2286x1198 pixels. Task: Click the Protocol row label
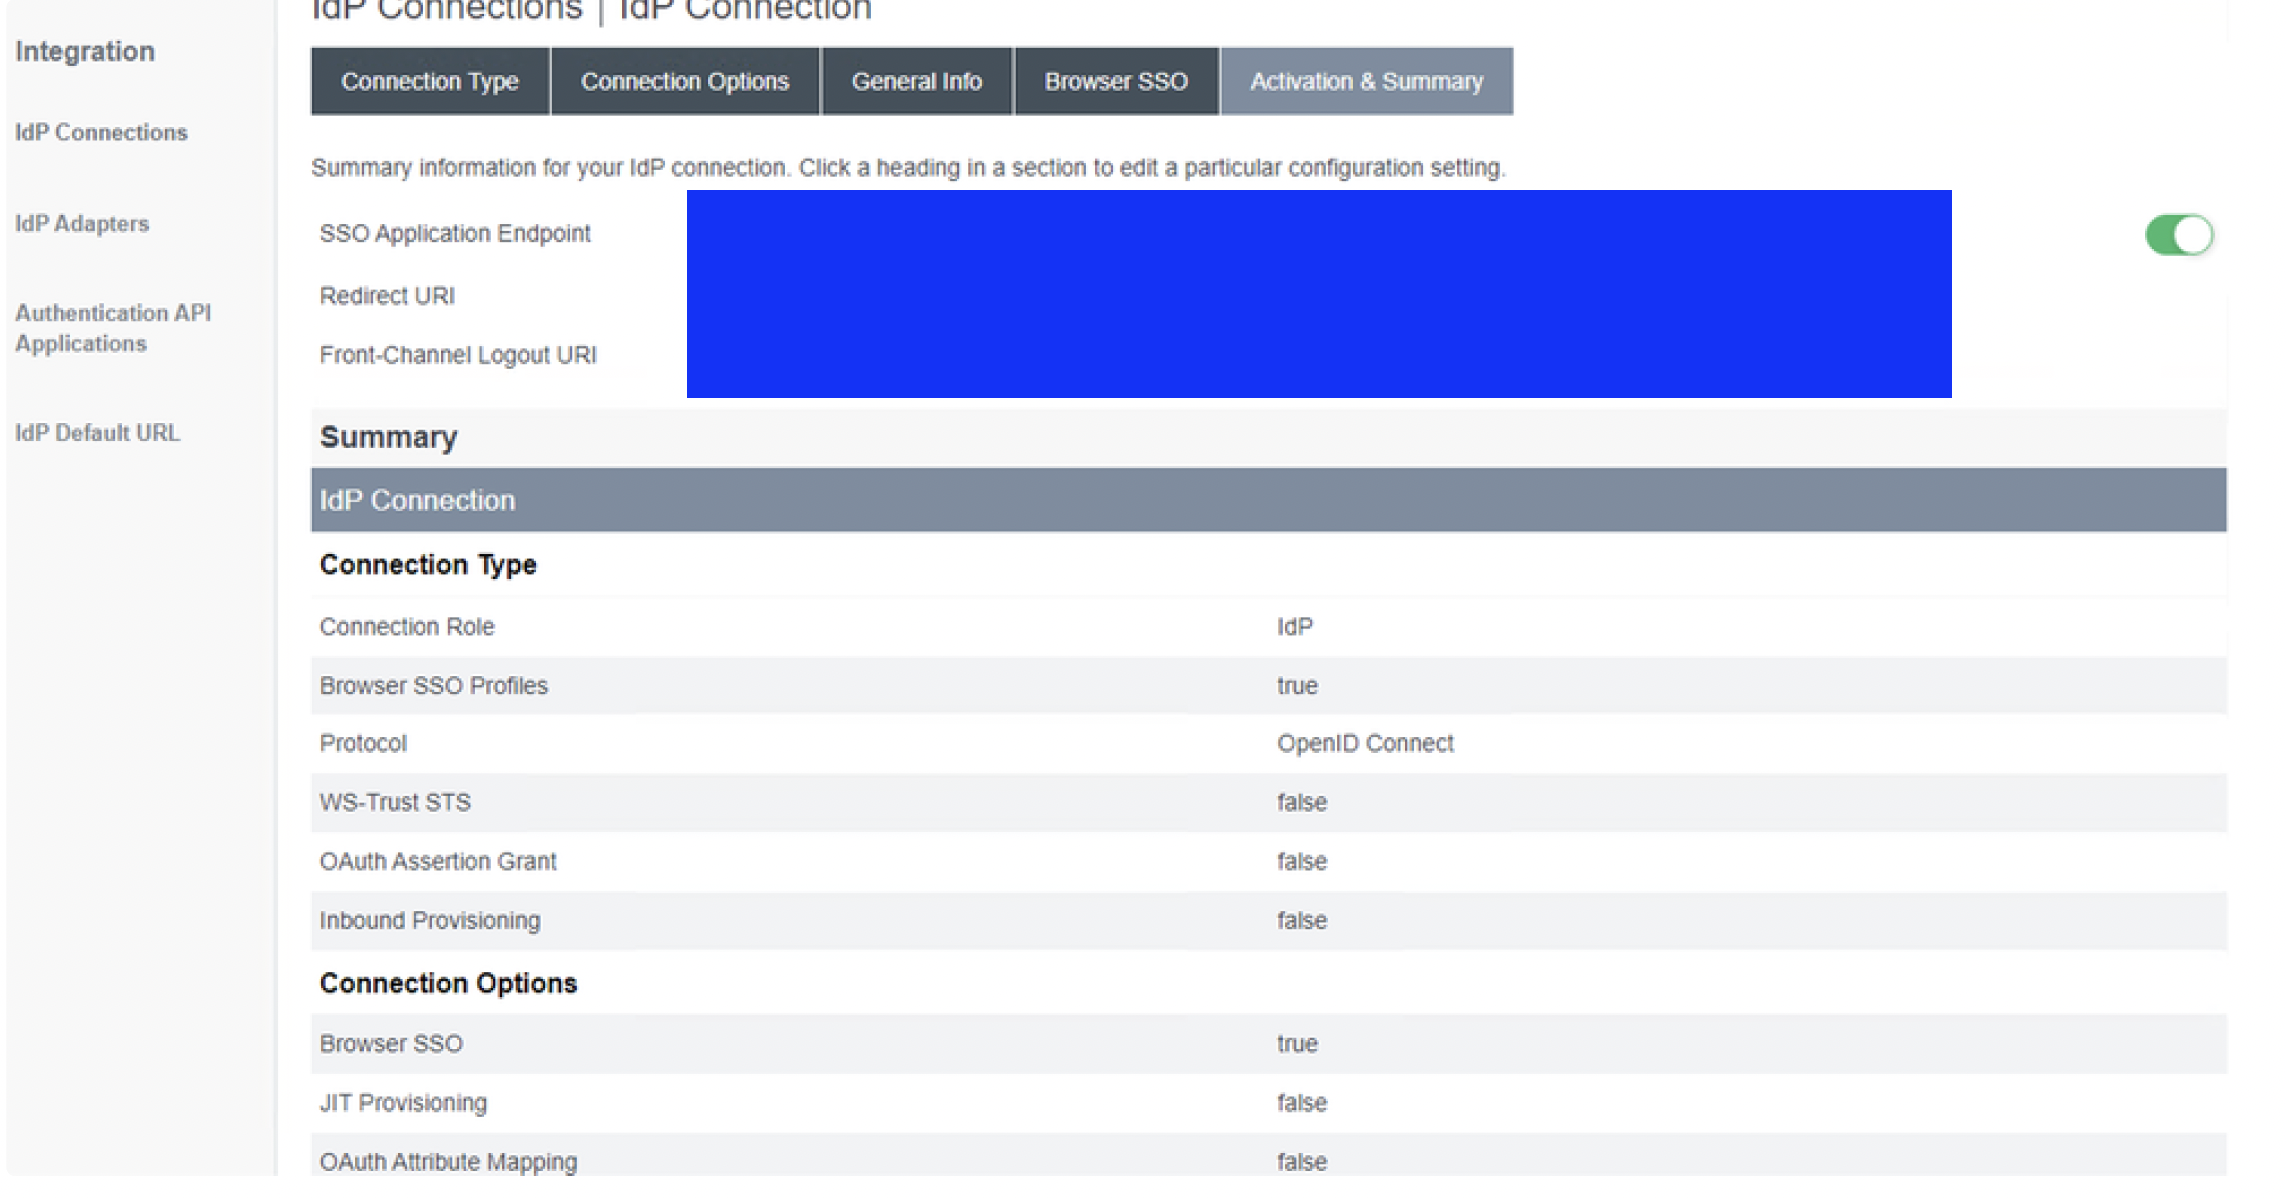point(363,744)
